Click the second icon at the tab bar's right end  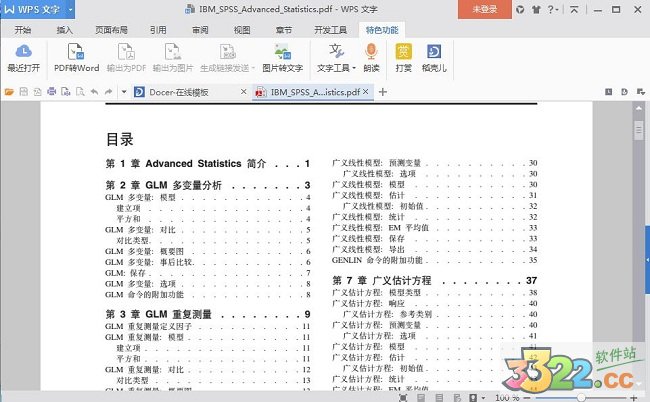pos(624,92)
